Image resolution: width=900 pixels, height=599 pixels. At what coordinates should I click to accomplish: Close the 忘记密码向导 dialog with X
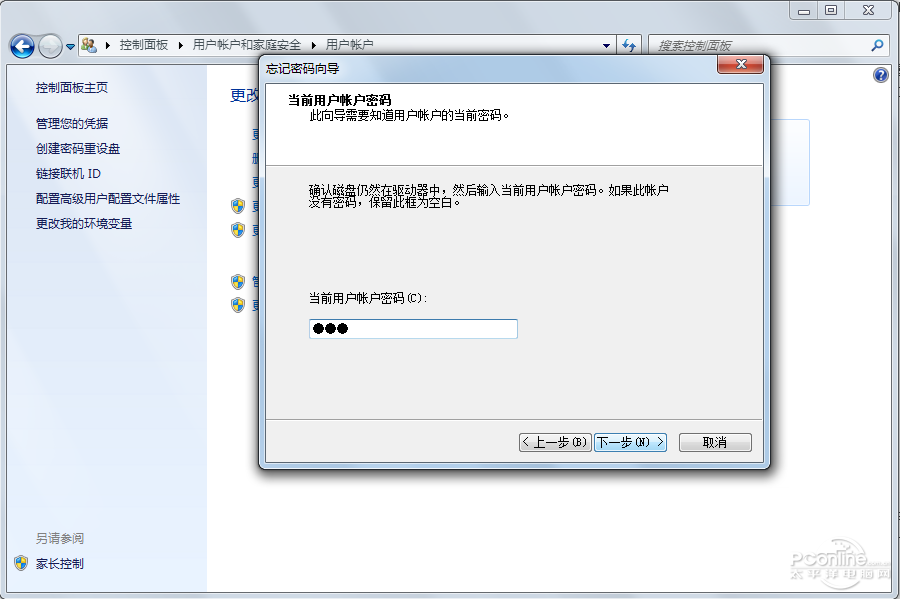point(741,65)
